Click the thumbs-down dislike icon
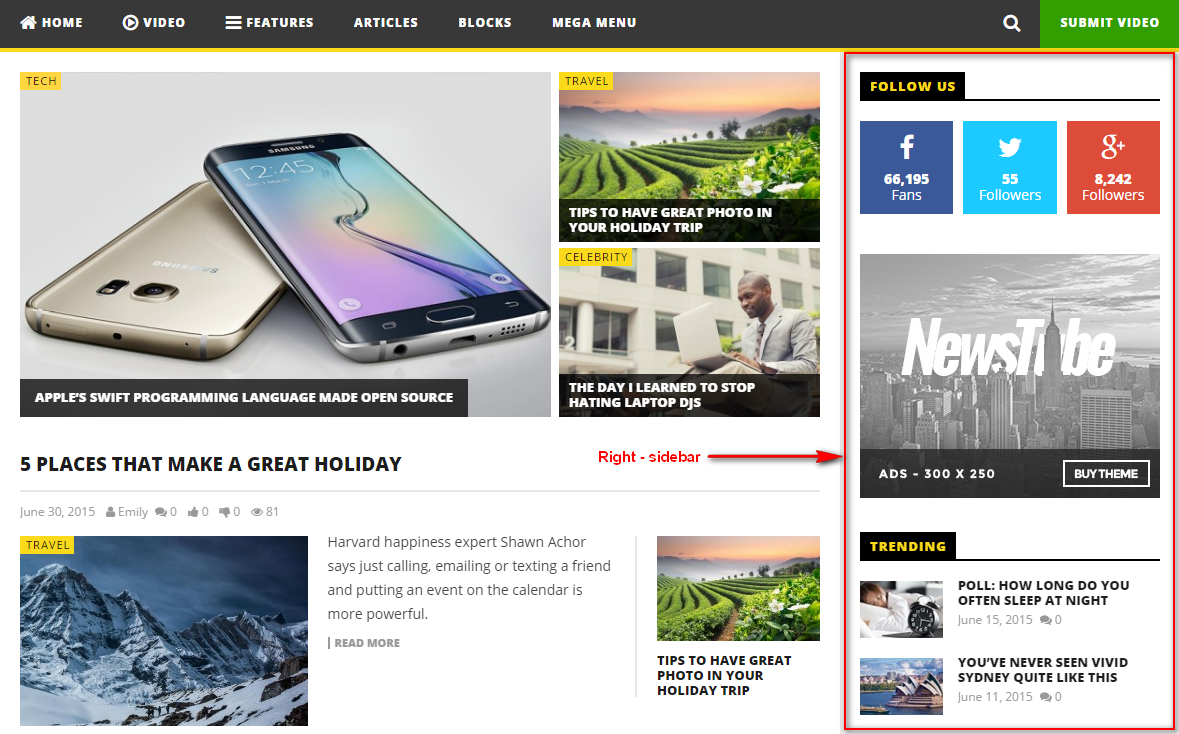The height and width of the screenshot is (734, 1179). click(225, 512)
